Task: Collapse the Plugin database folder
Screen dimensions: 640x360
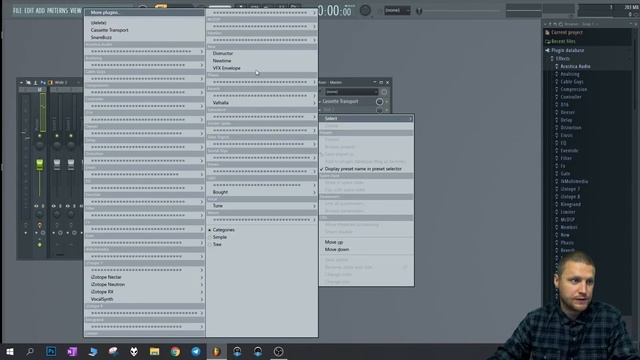Action: point(567,50)
